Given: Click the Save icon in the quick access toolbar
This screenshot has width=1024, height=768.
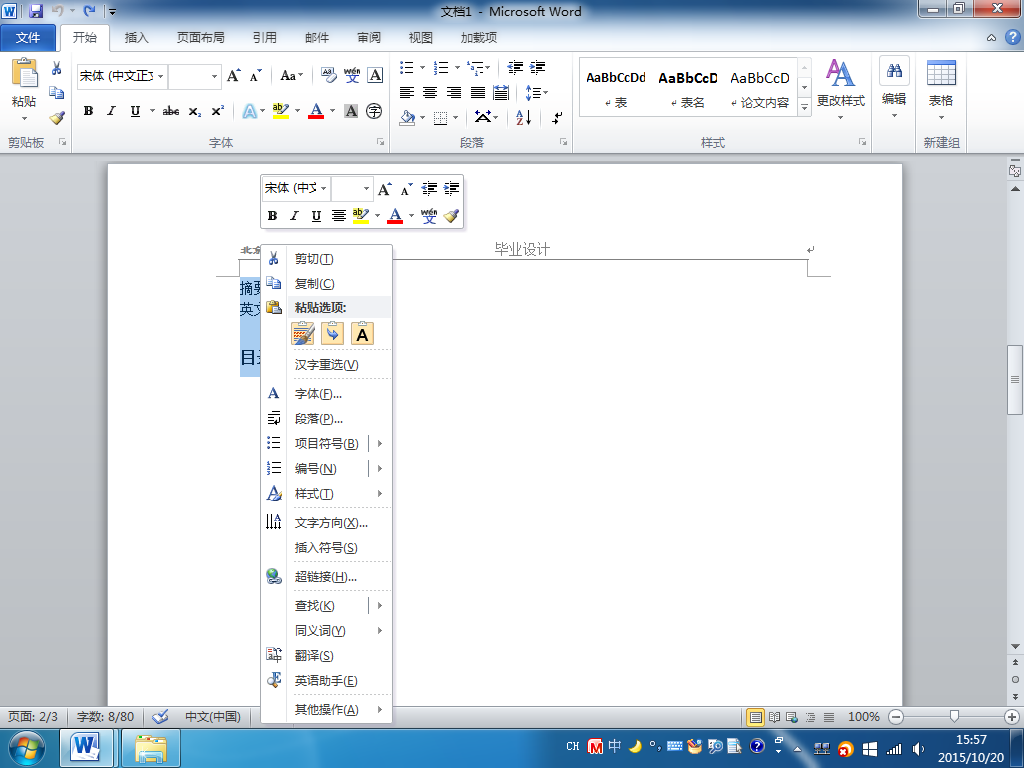Looking at the screenshot, I should point(36,10).
